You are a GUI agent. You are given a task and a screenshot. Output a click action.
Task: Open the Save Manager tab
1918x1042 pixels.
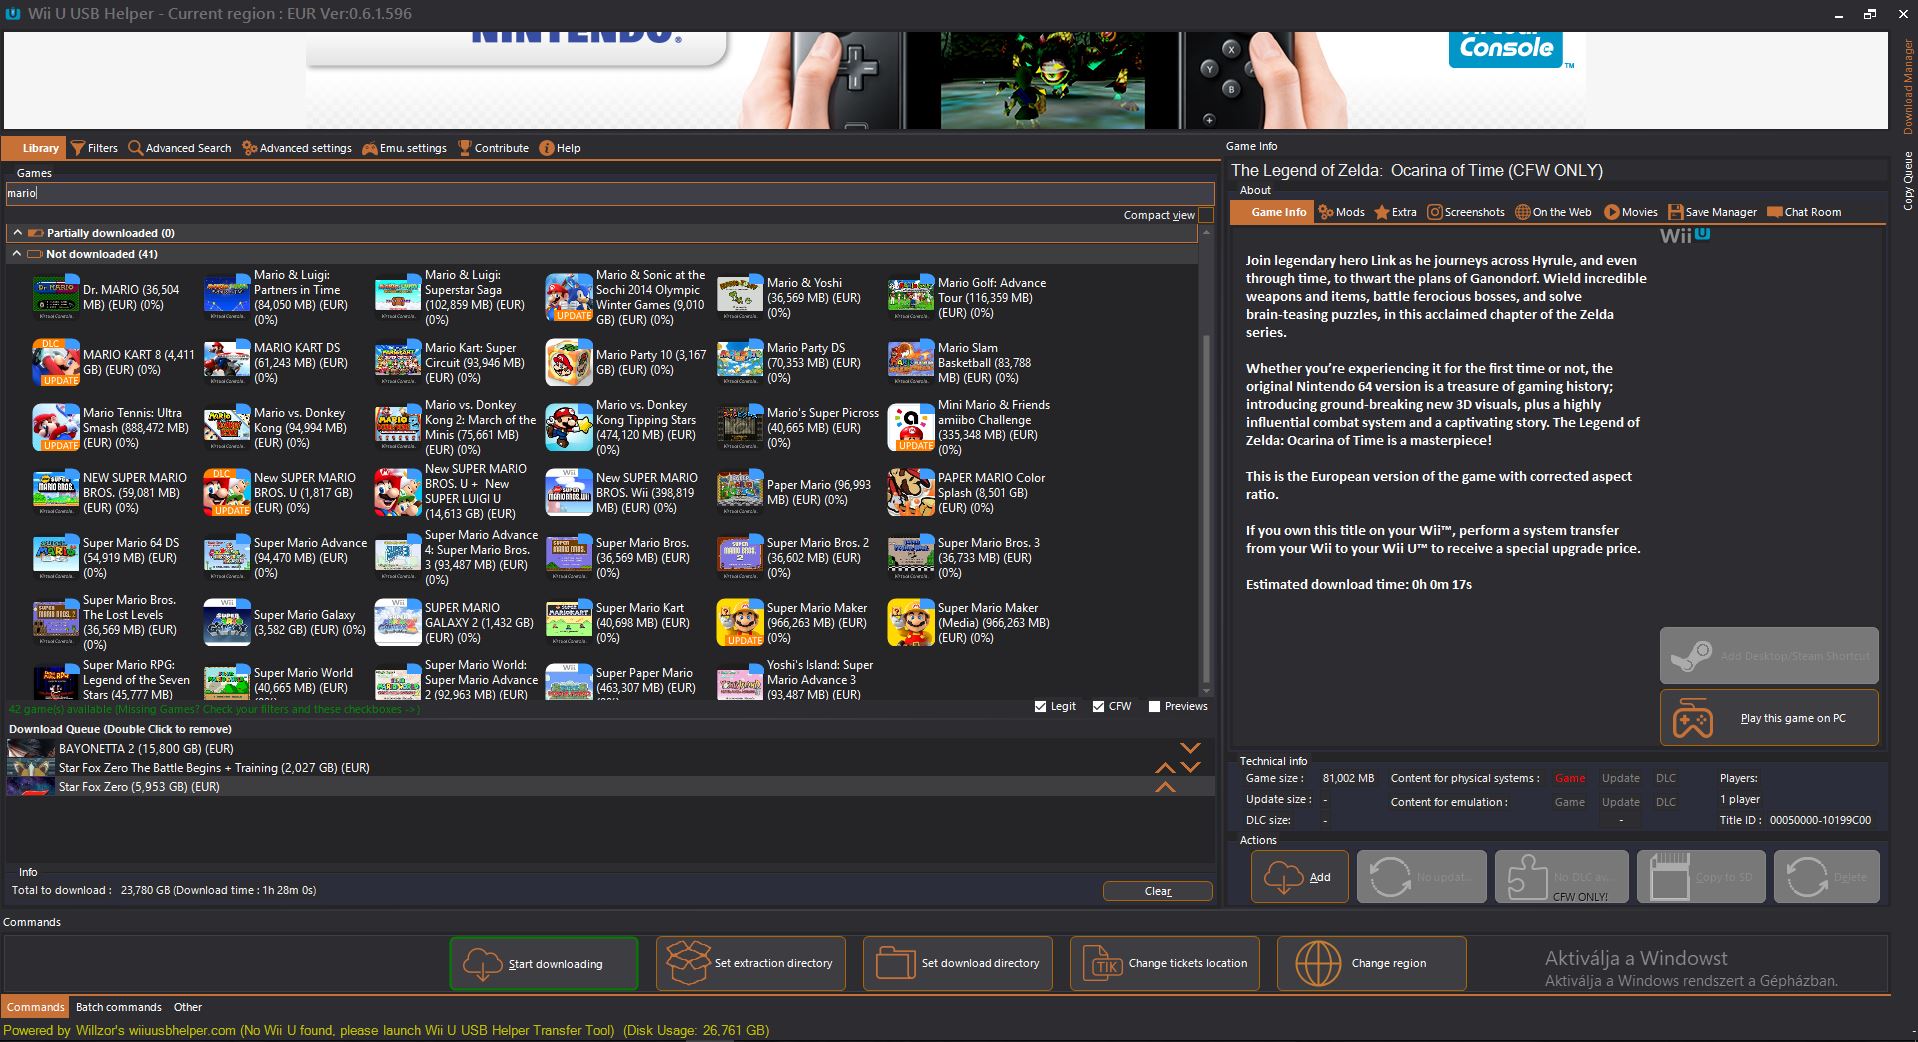1712,212
